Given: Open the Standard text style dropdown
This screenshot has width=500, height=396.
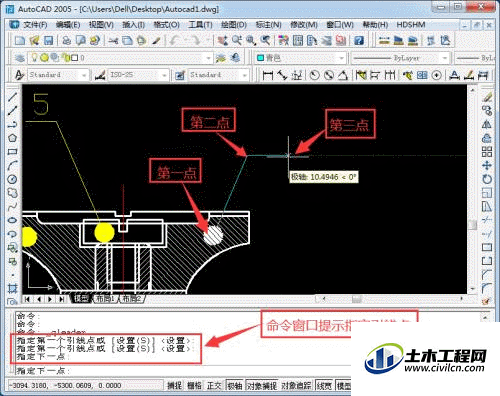Looking at the screenshot, I should click(84, 75).
